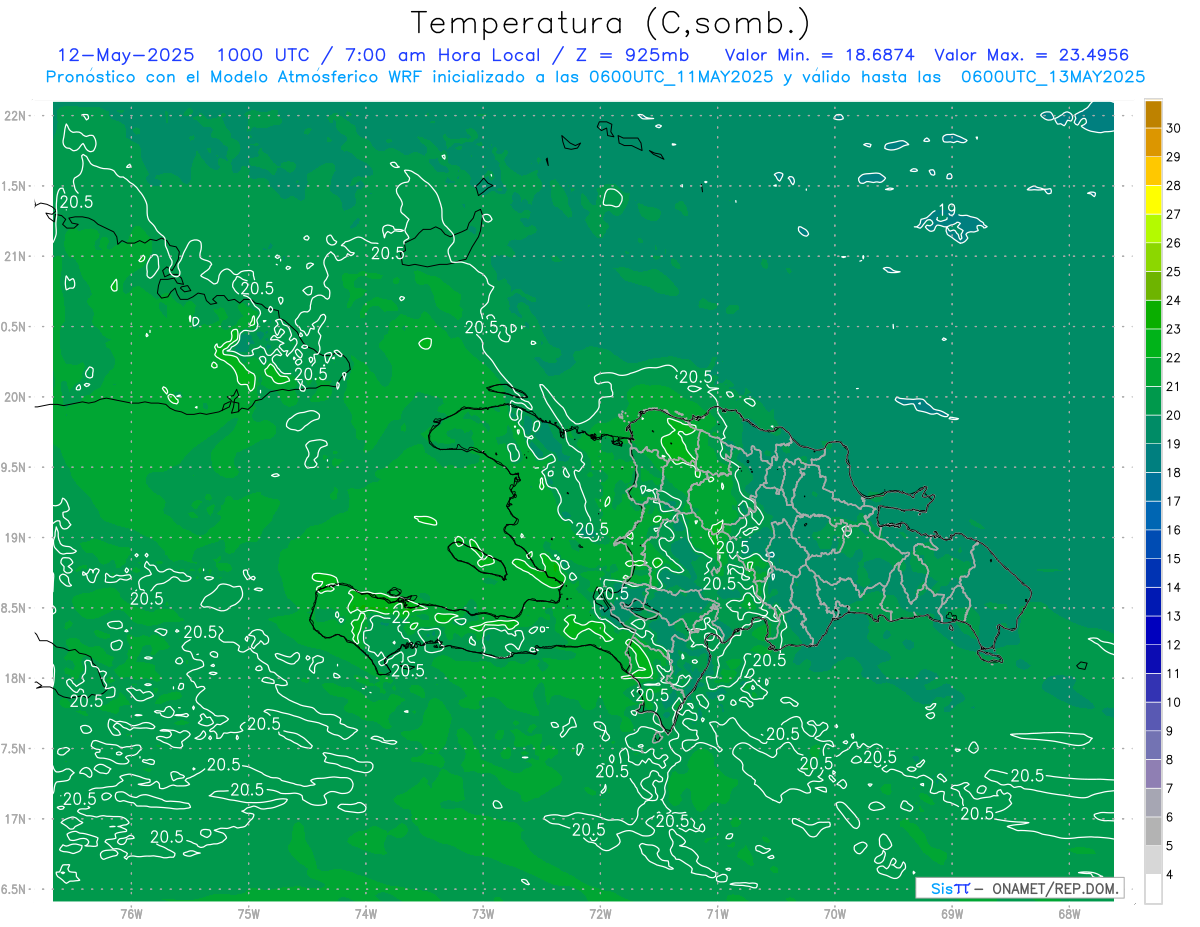The width and height of the screenshot is (1200, 927).
Task: Pick the orange colorbar segment between 29 and 30
Action: tap(1153, 143)
